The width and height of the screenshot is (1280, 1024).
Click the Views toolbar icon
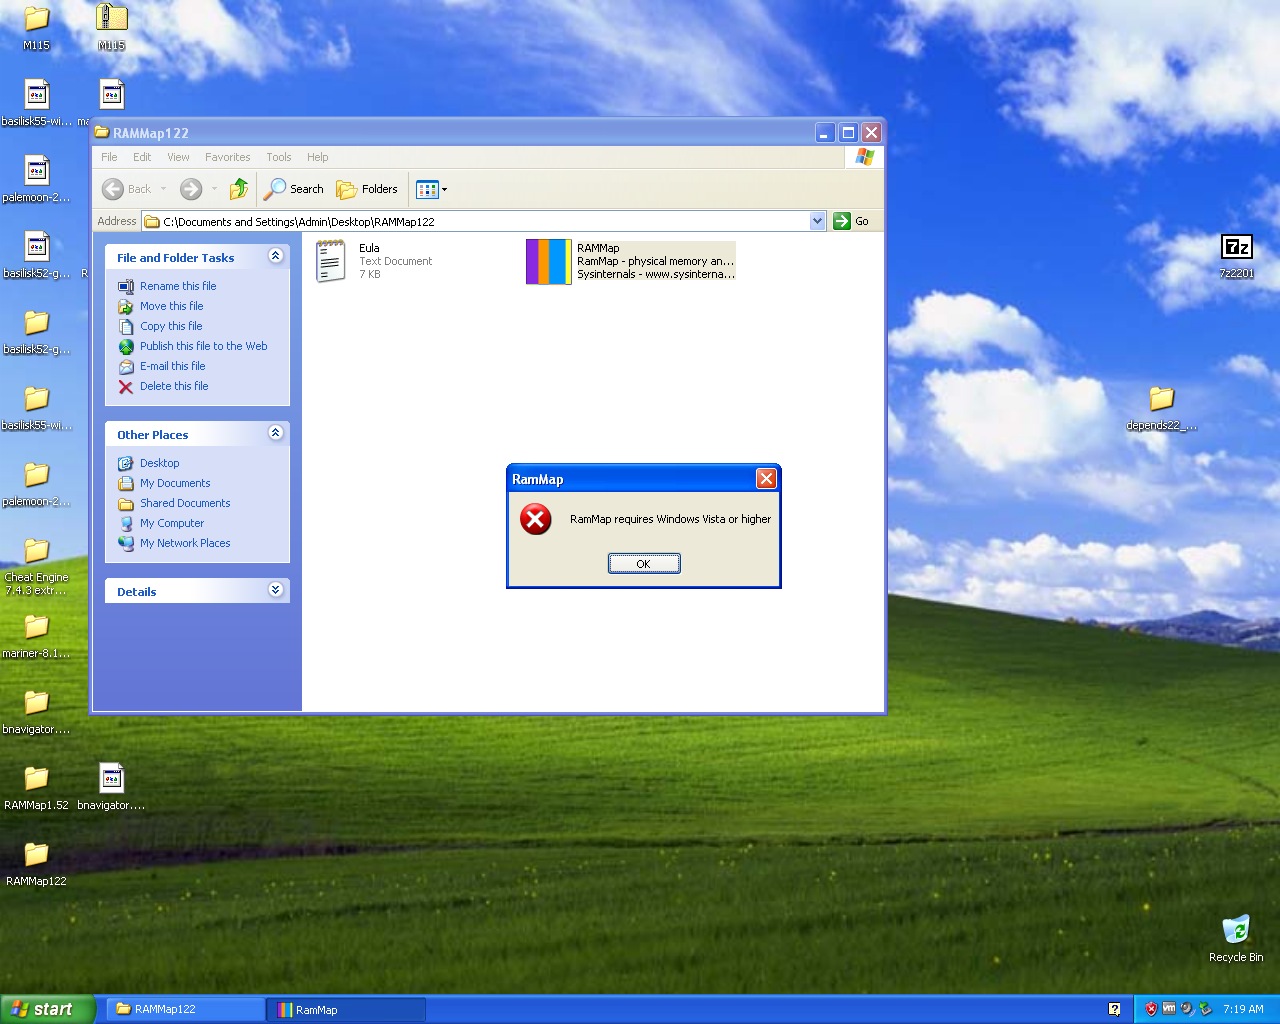[x=426, y=189]
